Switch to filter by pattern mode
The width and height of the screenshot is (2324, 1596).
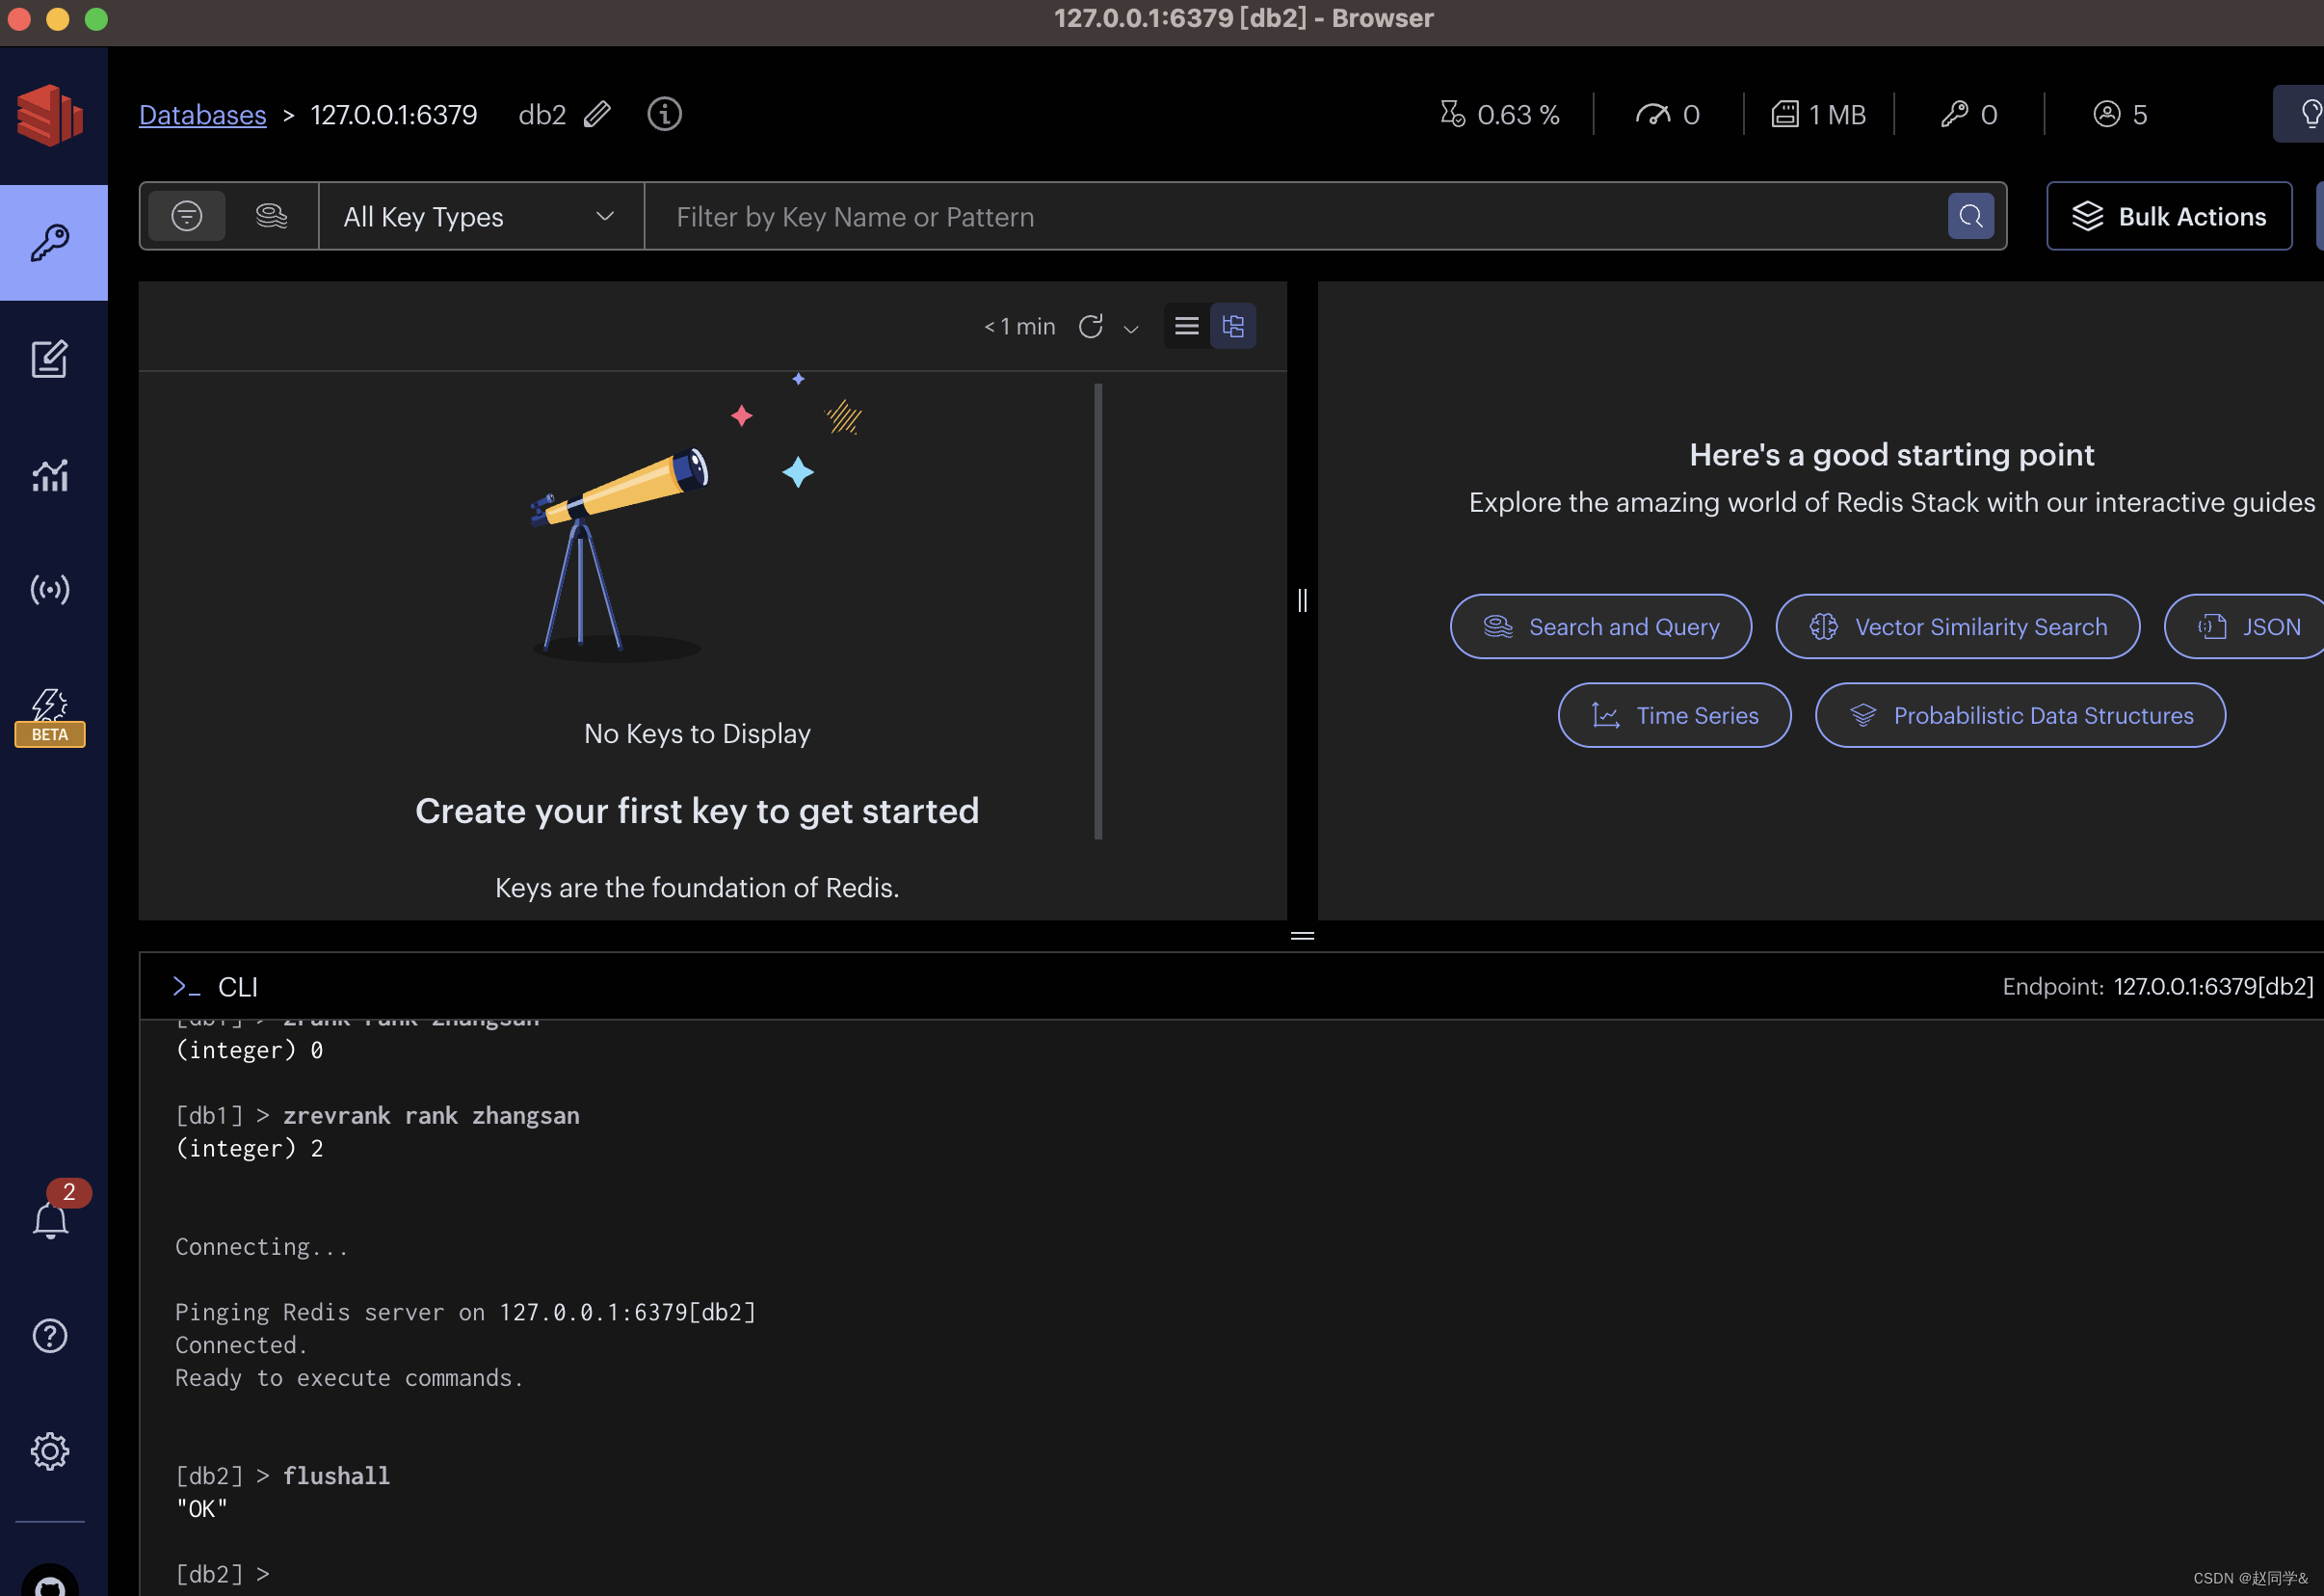coord(187,216)
